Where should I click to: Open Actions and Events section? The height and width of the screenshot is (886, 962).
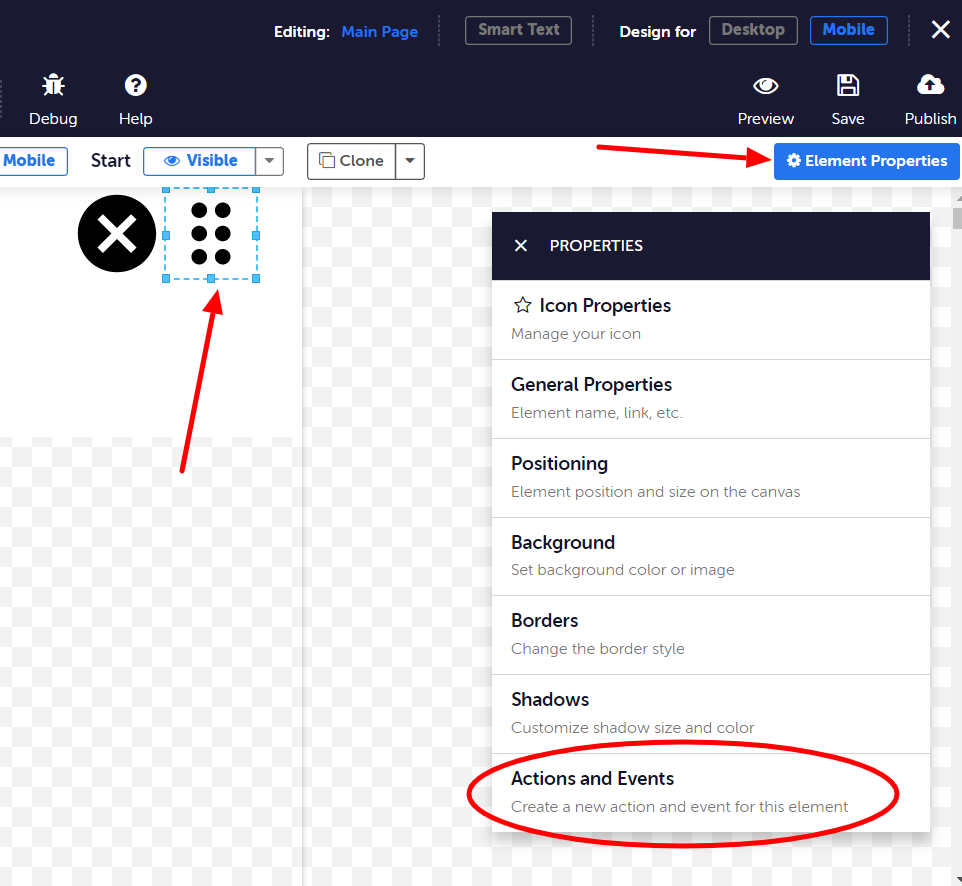coord(711,793)
